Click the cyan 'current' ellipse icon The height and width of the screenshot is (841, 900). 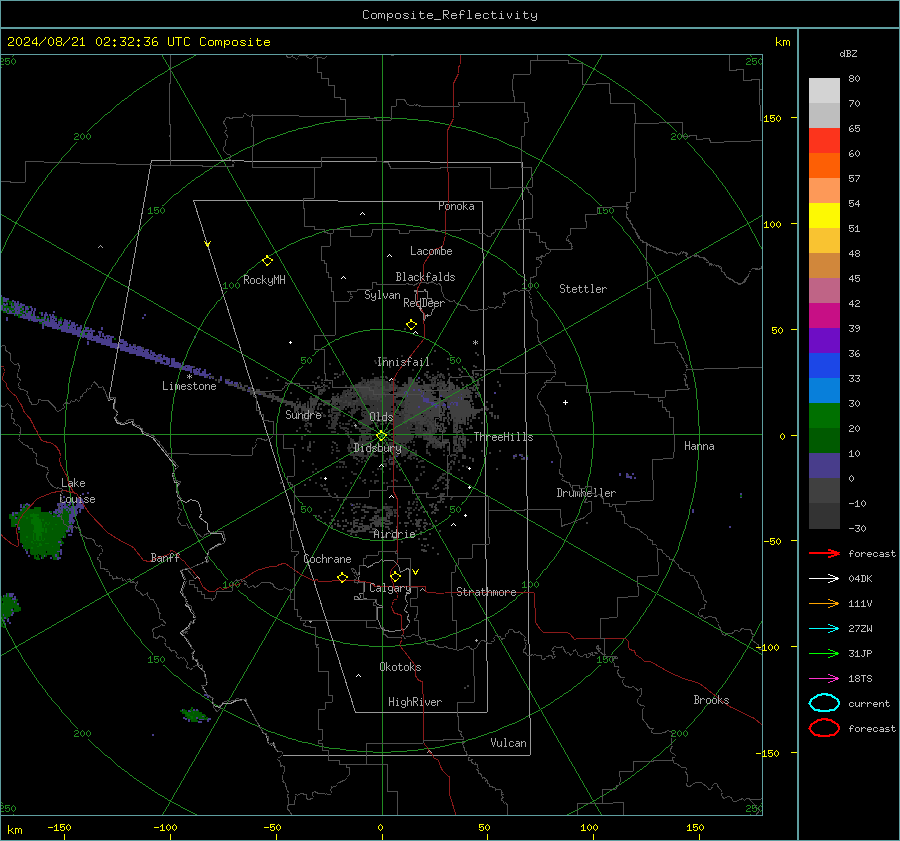(824, 703)
